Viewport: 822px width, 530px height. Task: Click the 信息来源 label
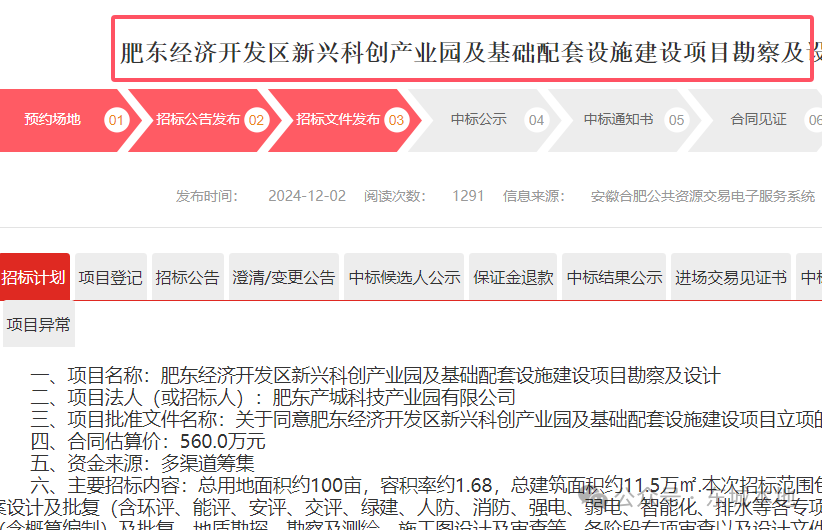pos(534,196)
